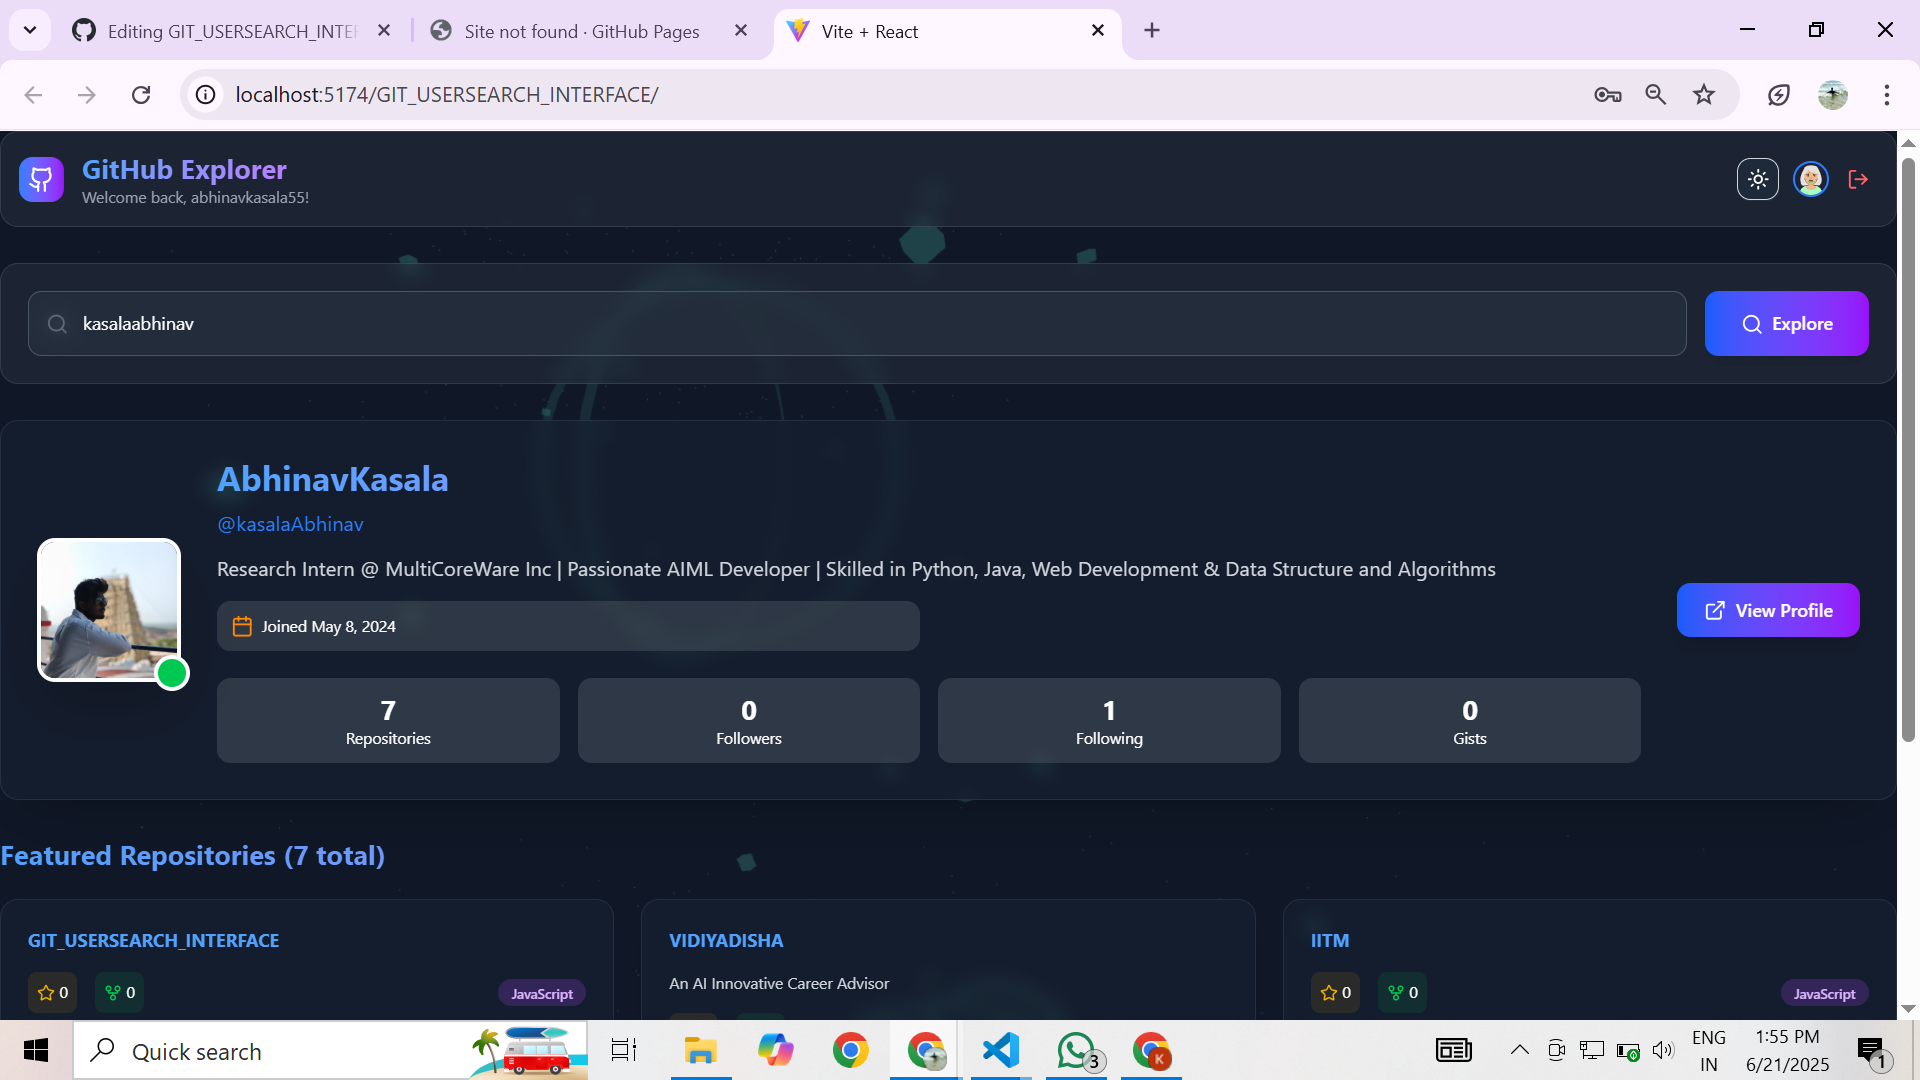Click the magnifier icon in search box

pyautogui.click(x=57, y=324)
